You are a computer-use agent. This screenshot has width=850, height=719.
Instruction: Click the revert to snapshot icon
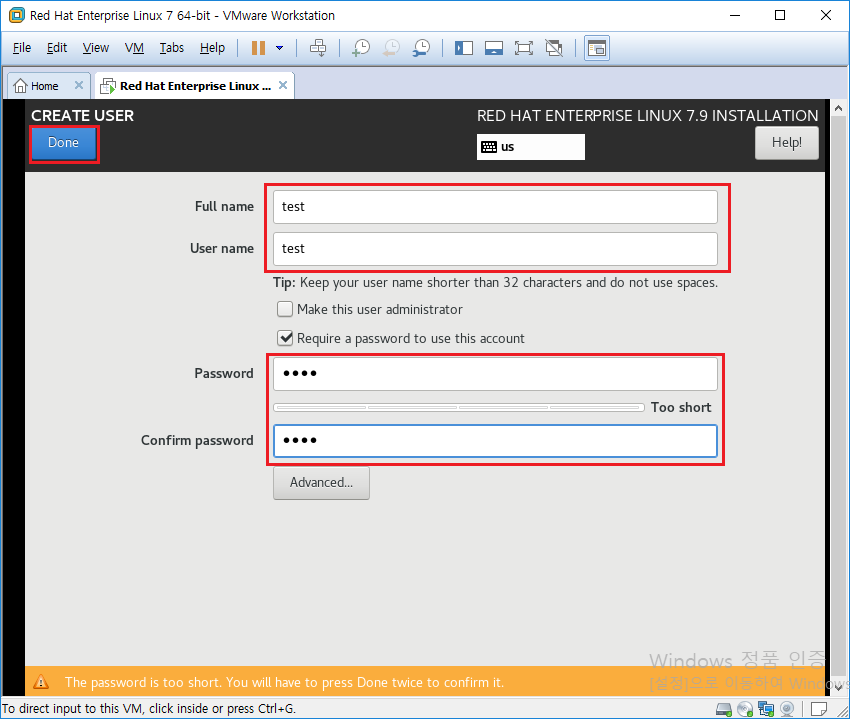point(391,48)
